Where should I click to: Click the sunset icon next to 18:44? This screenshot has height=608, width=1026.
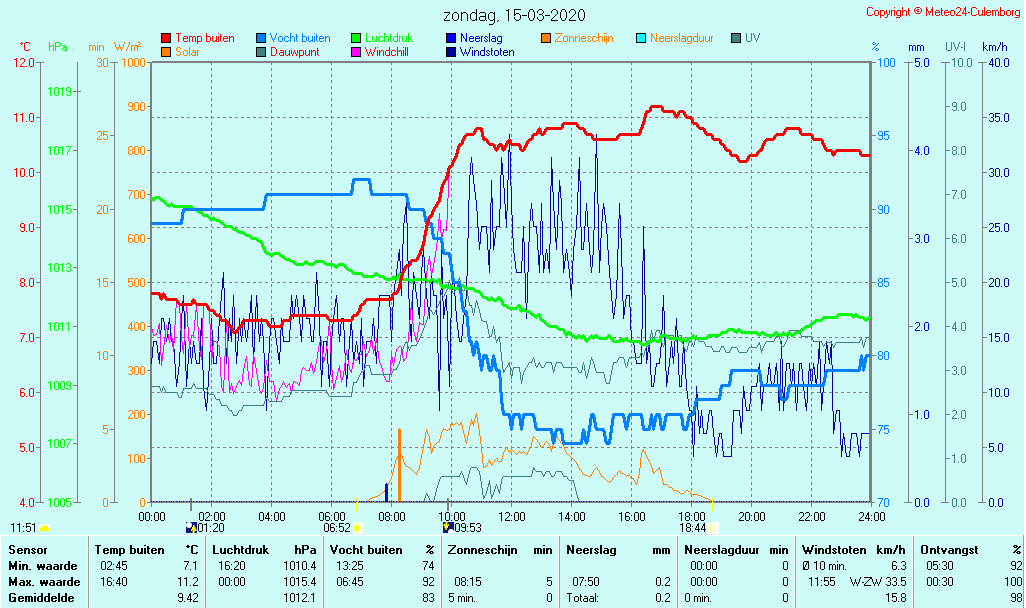pyautogui.click(x=714, y=527)
